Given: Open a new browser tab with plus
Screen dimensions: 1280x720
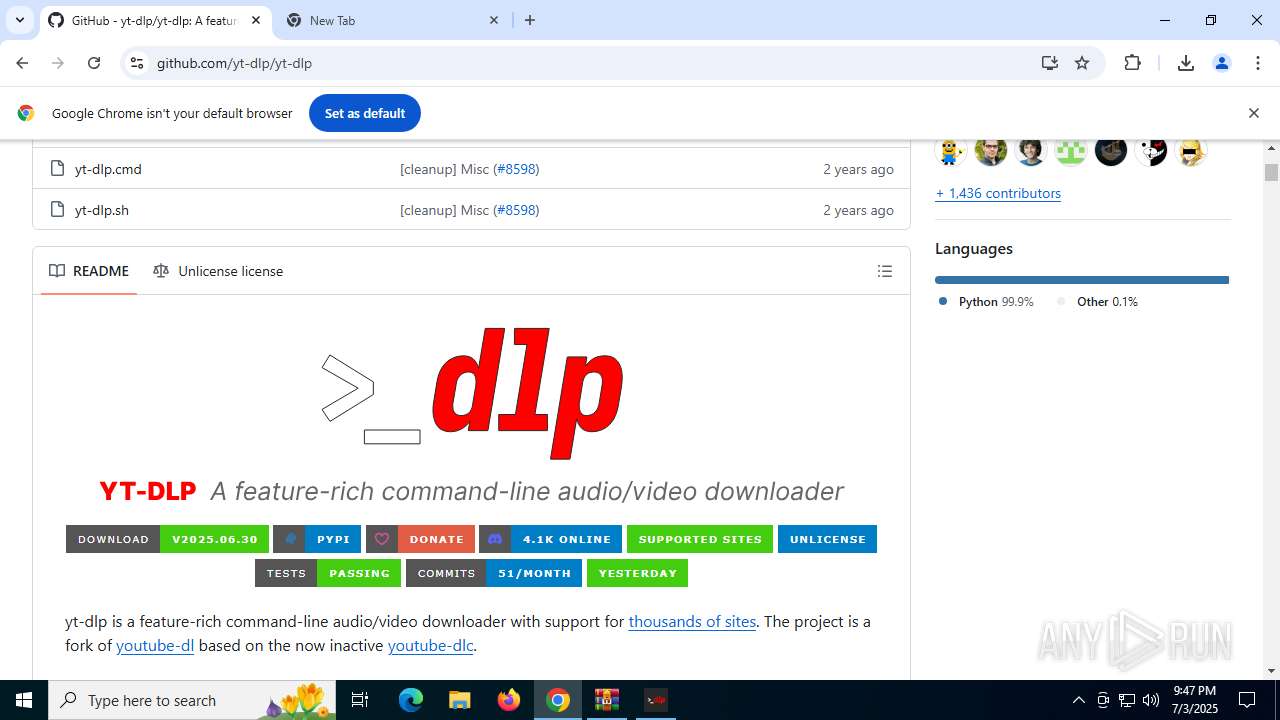Looking at the screenshot, I should pos(530,20).
